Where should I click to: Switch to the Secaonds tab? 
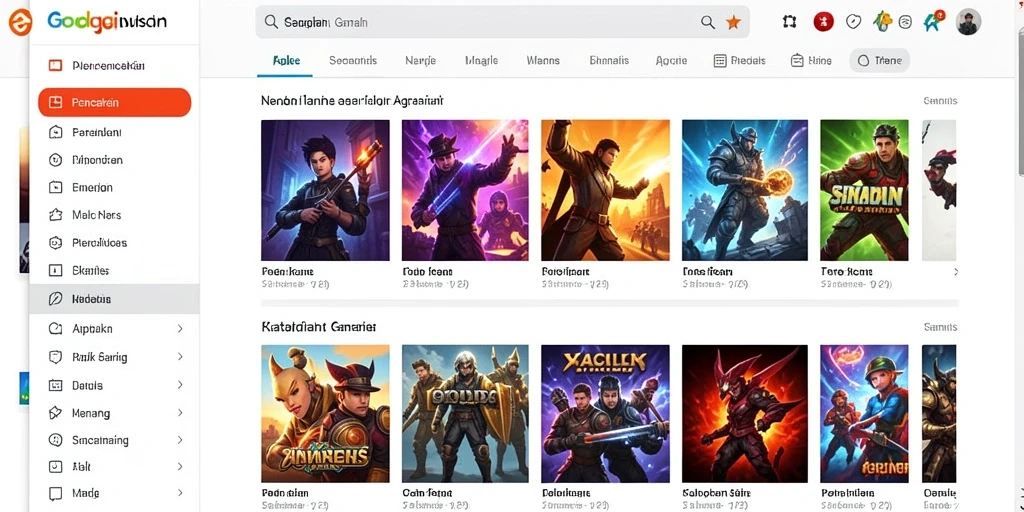pyautogui.click(x=353, y=60)
